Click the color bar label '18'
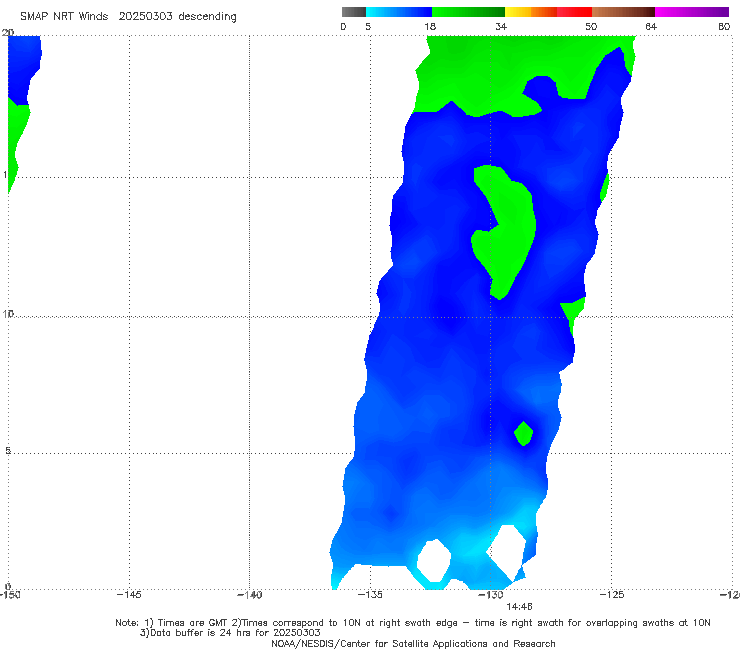The height and width of the screenshot is (650, 740). [430, 26]
